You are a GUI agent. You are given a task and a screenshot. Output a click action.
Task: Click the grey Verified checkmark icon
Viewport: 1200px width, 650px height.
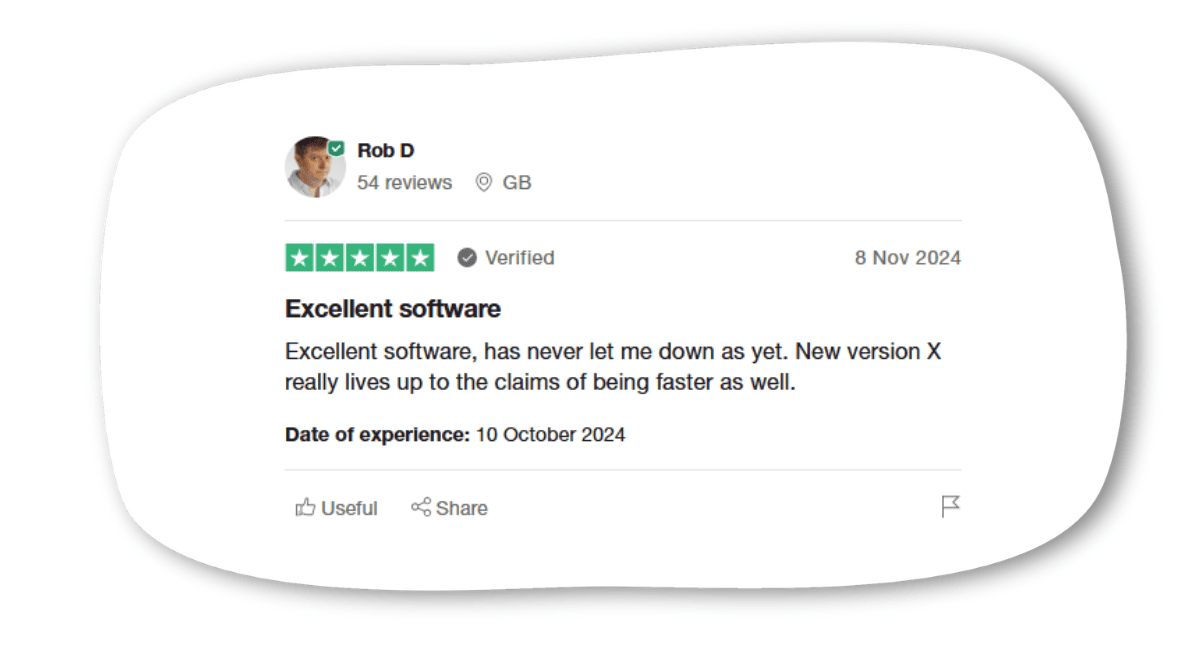[x=467, y=258]
